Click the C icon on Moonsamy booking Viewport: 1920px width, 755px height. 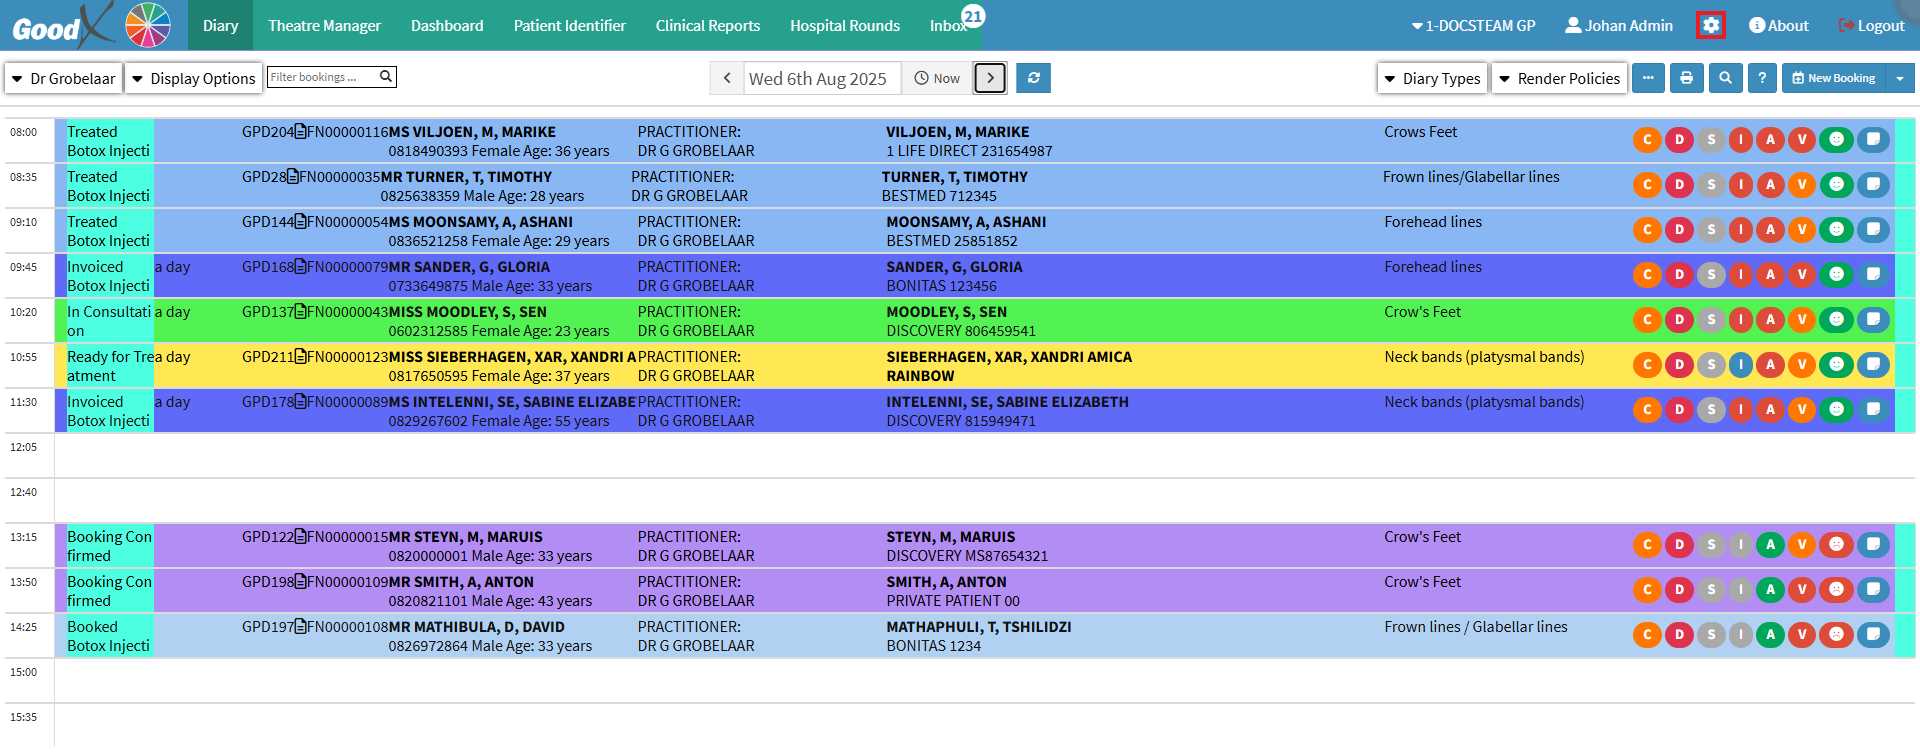pyautogui.click(x=1647, y=230)
